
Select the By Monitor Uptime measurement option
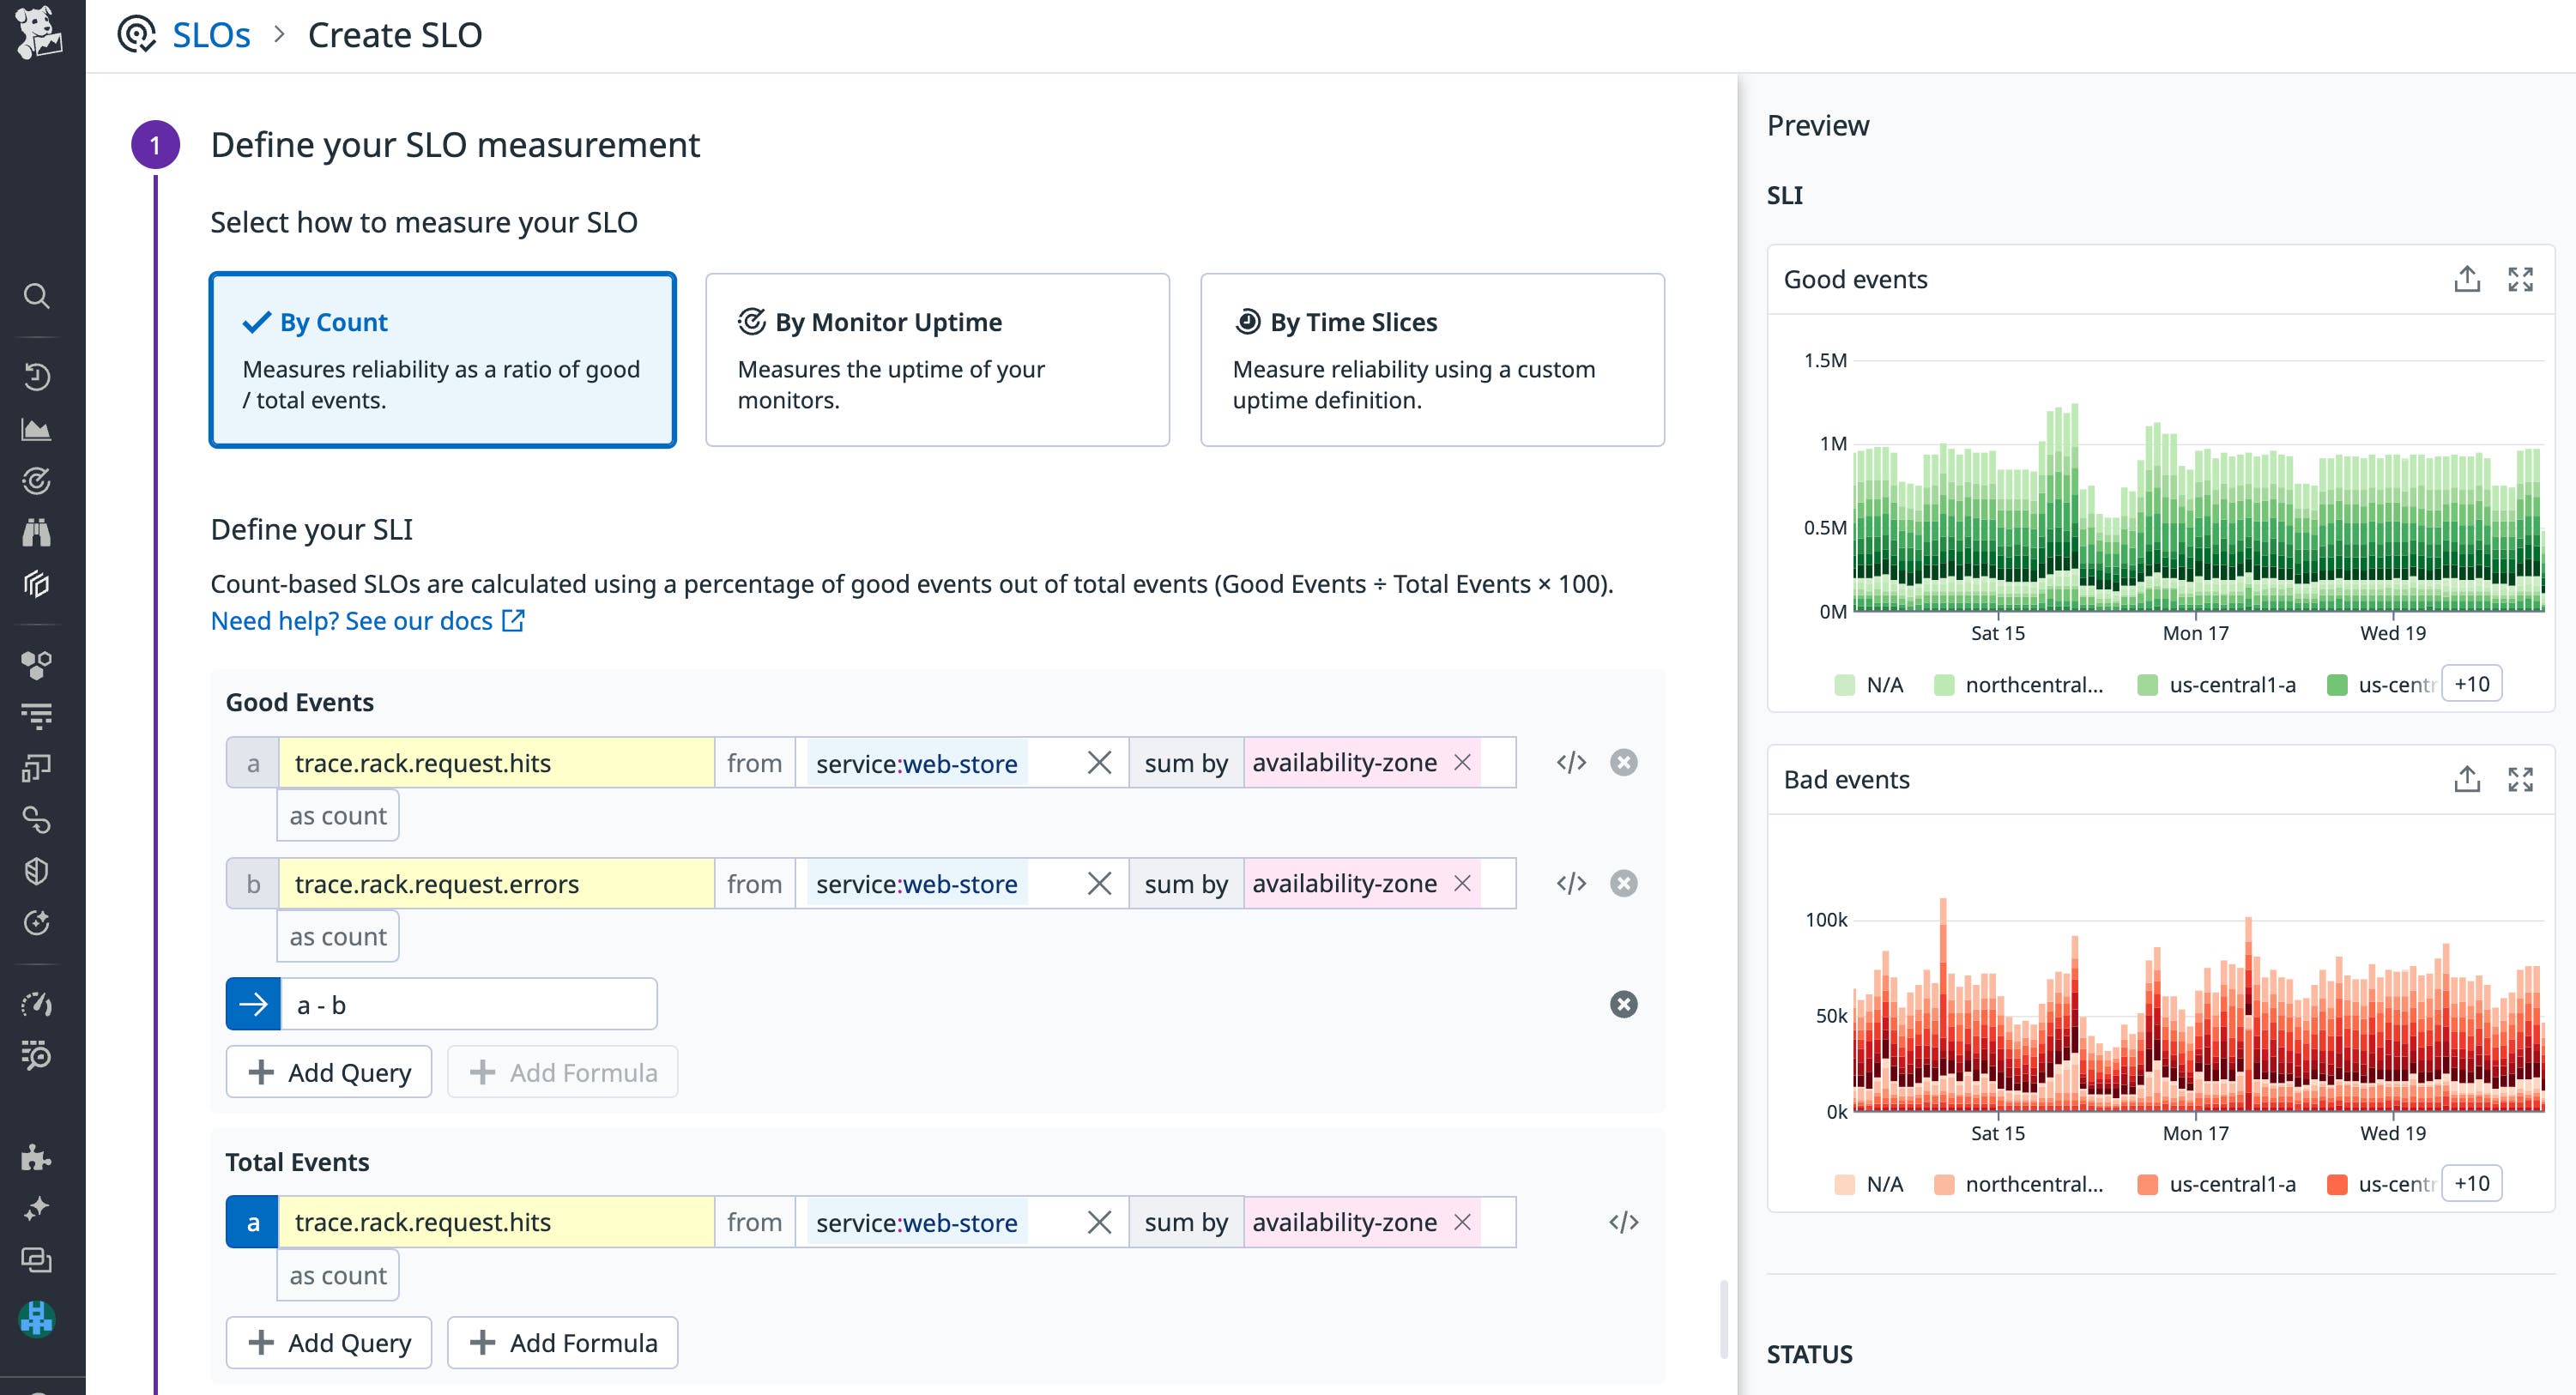tap(936, 359)
